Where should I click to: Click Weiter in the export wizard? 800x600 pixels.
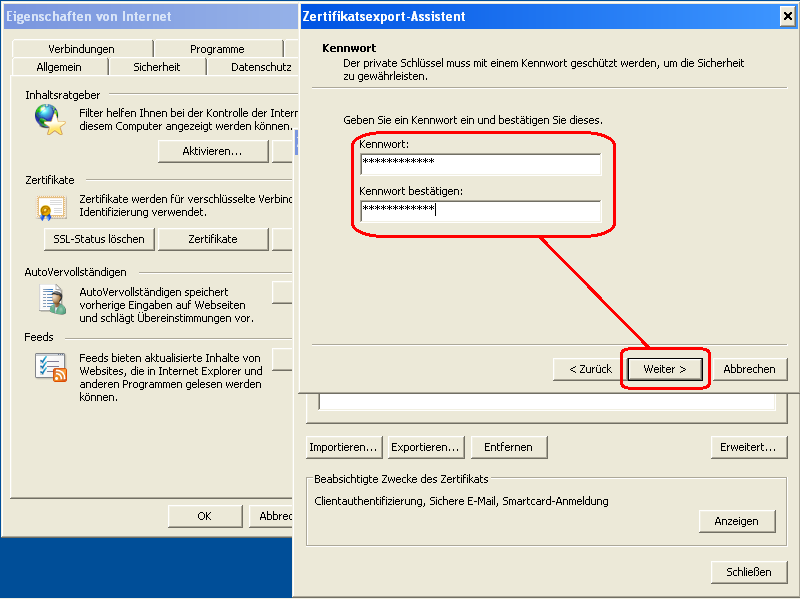click(665, 368)
